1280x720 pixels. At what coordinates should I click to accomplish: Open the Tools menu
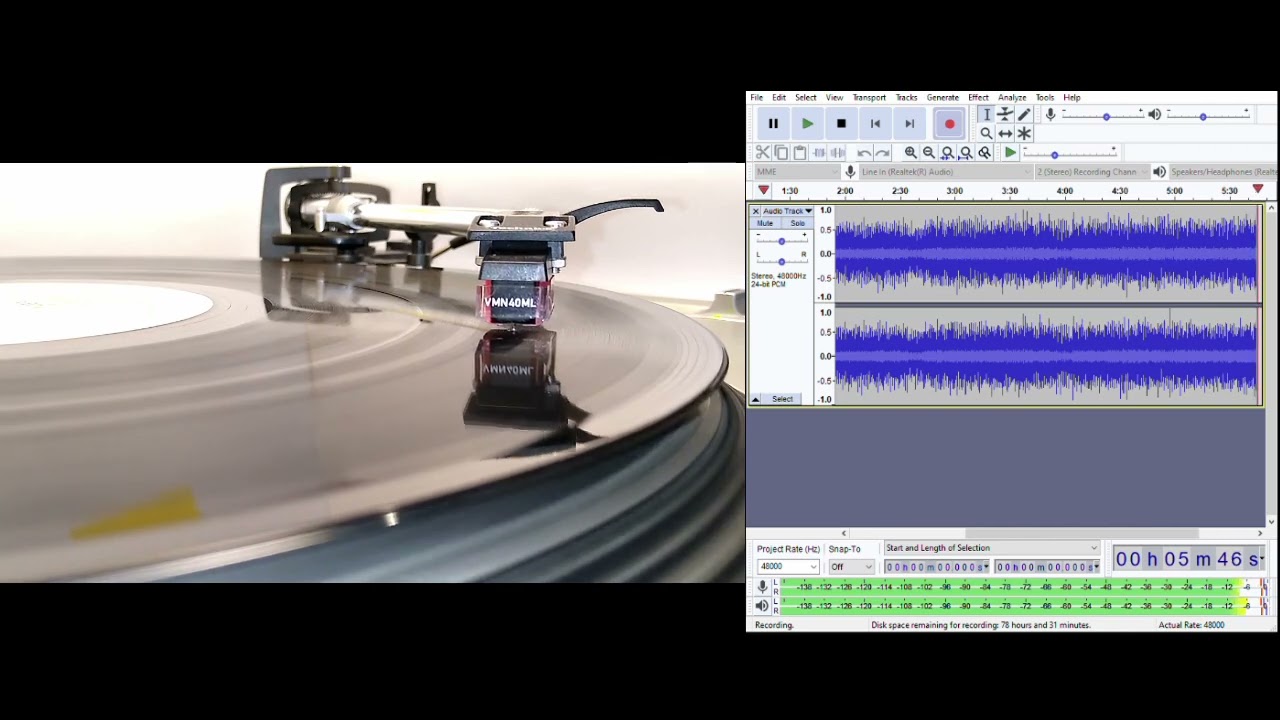pos(1045,98)
